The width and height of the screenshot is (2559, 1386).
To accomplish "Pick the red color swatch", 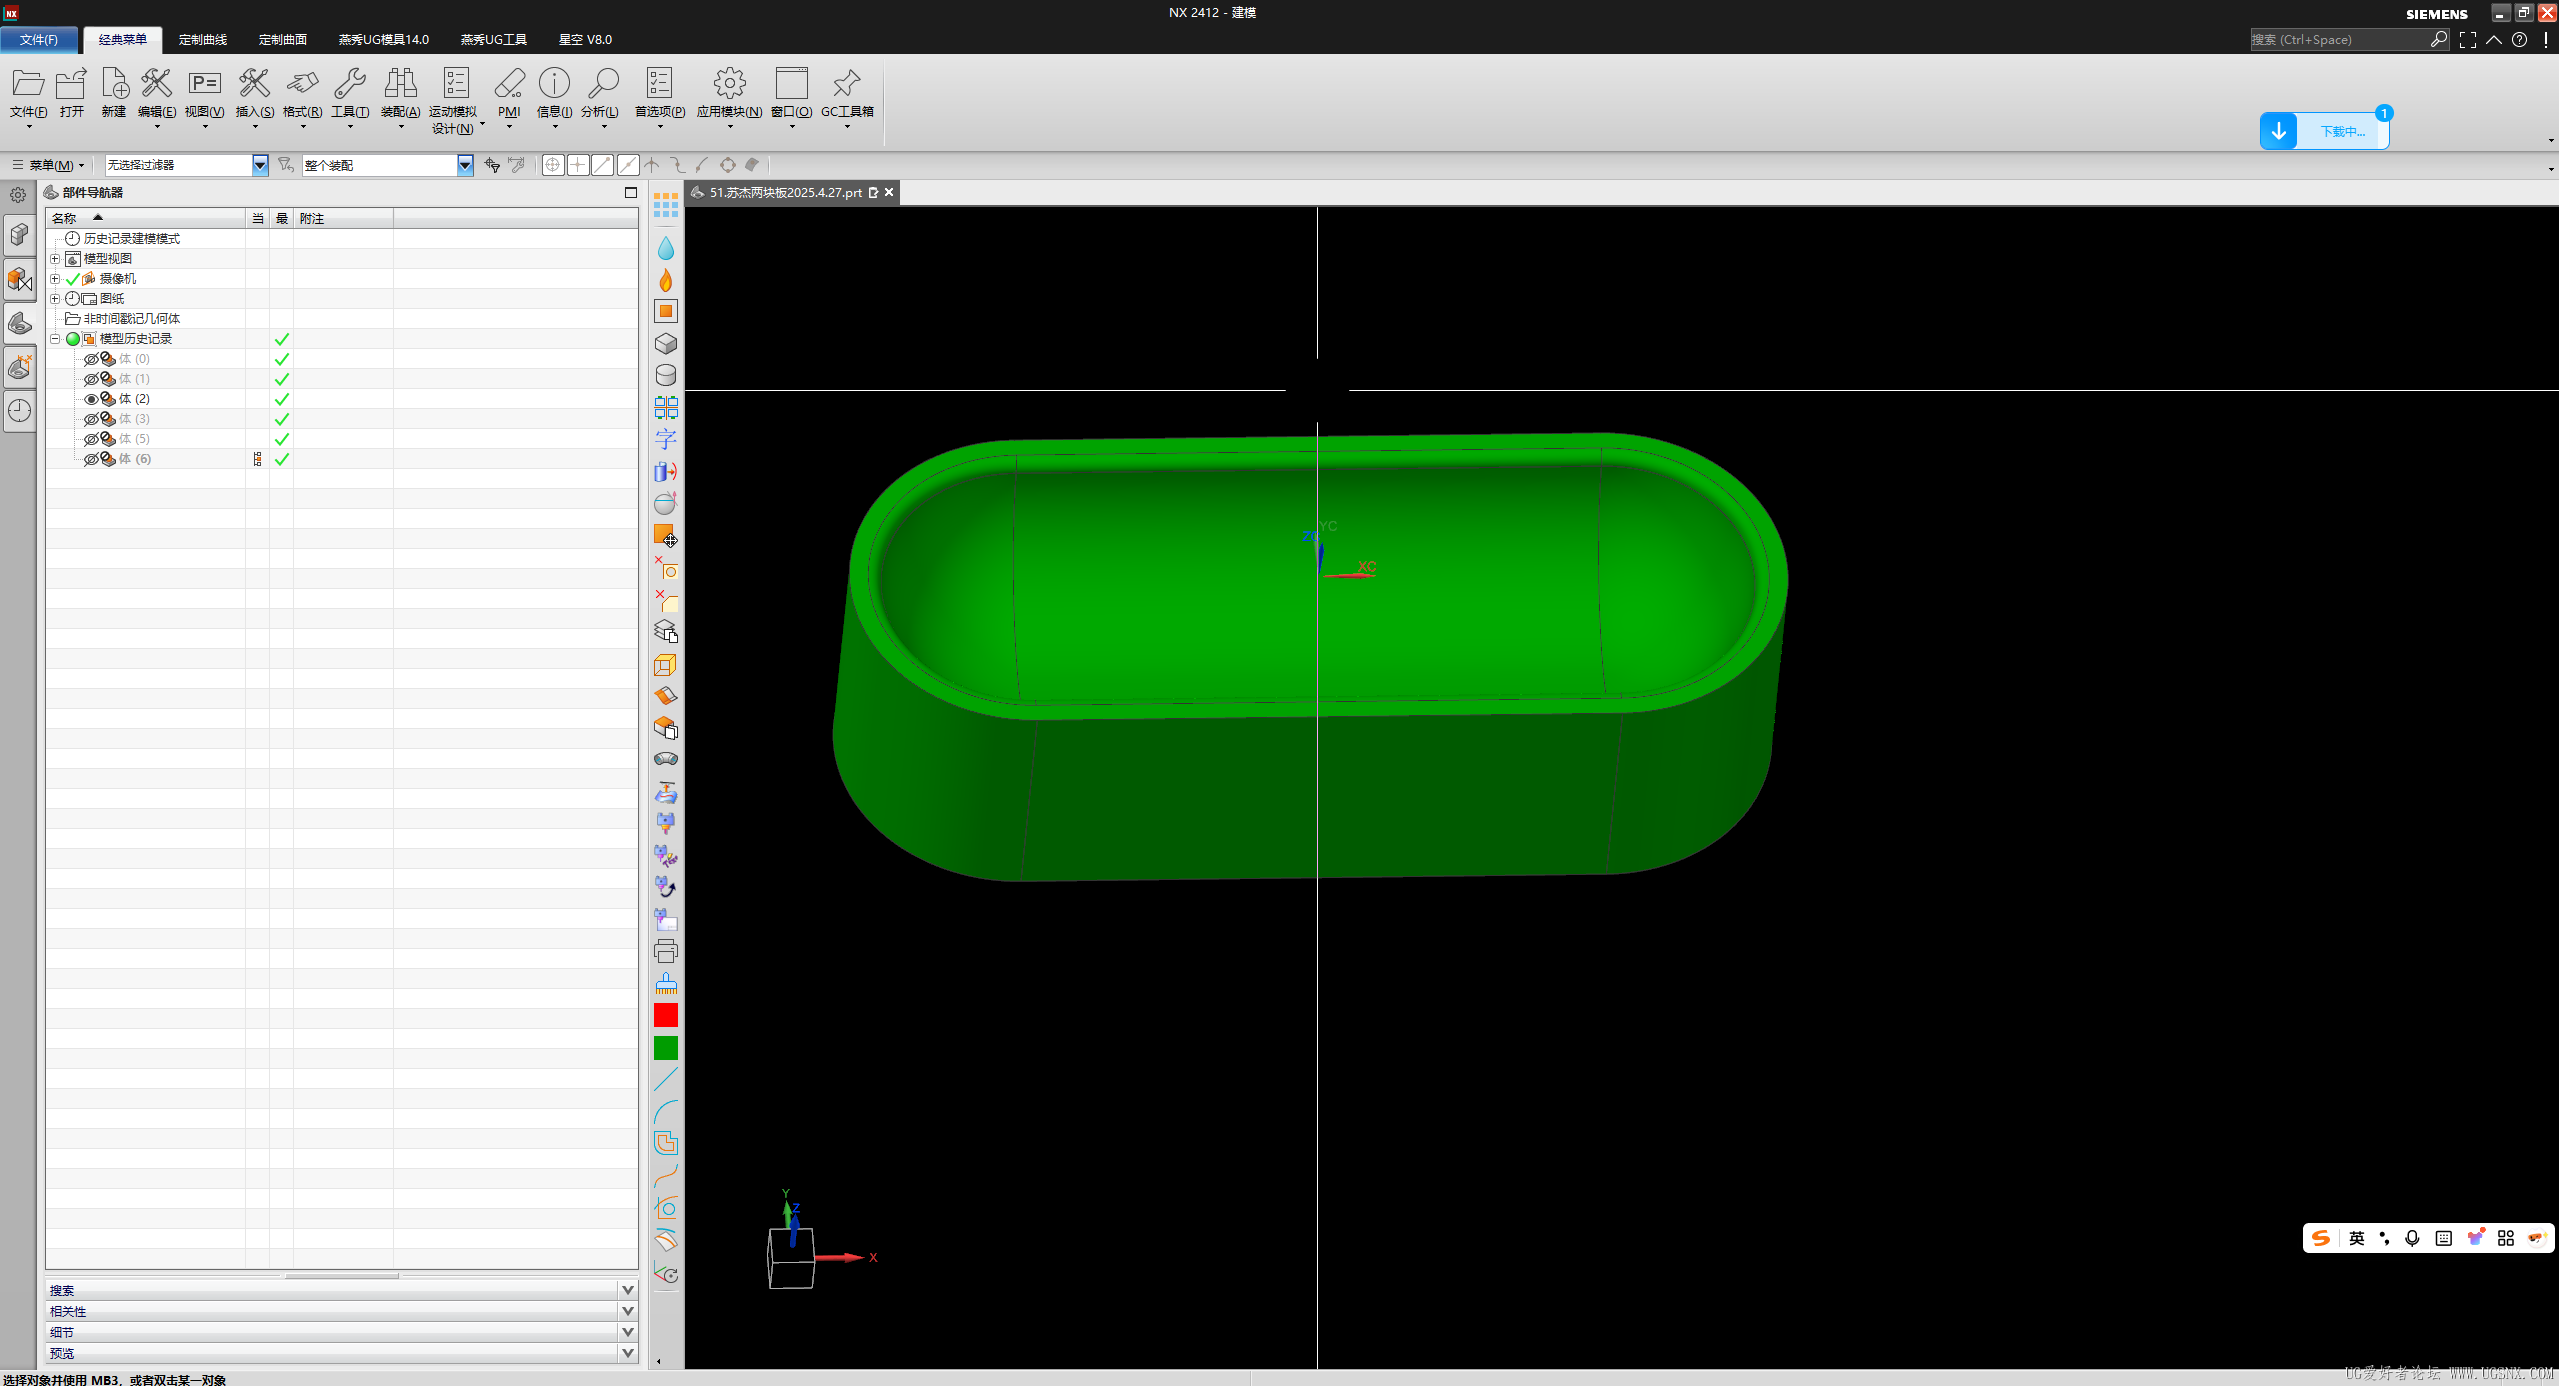I will [x=666, y=1016].
